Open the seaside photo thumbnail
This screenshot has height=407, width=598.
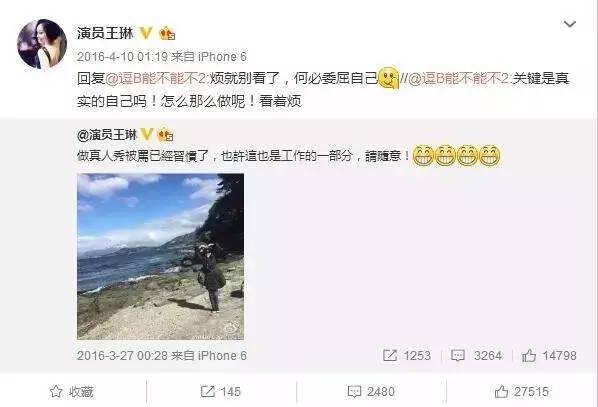(x=161, y=256)
